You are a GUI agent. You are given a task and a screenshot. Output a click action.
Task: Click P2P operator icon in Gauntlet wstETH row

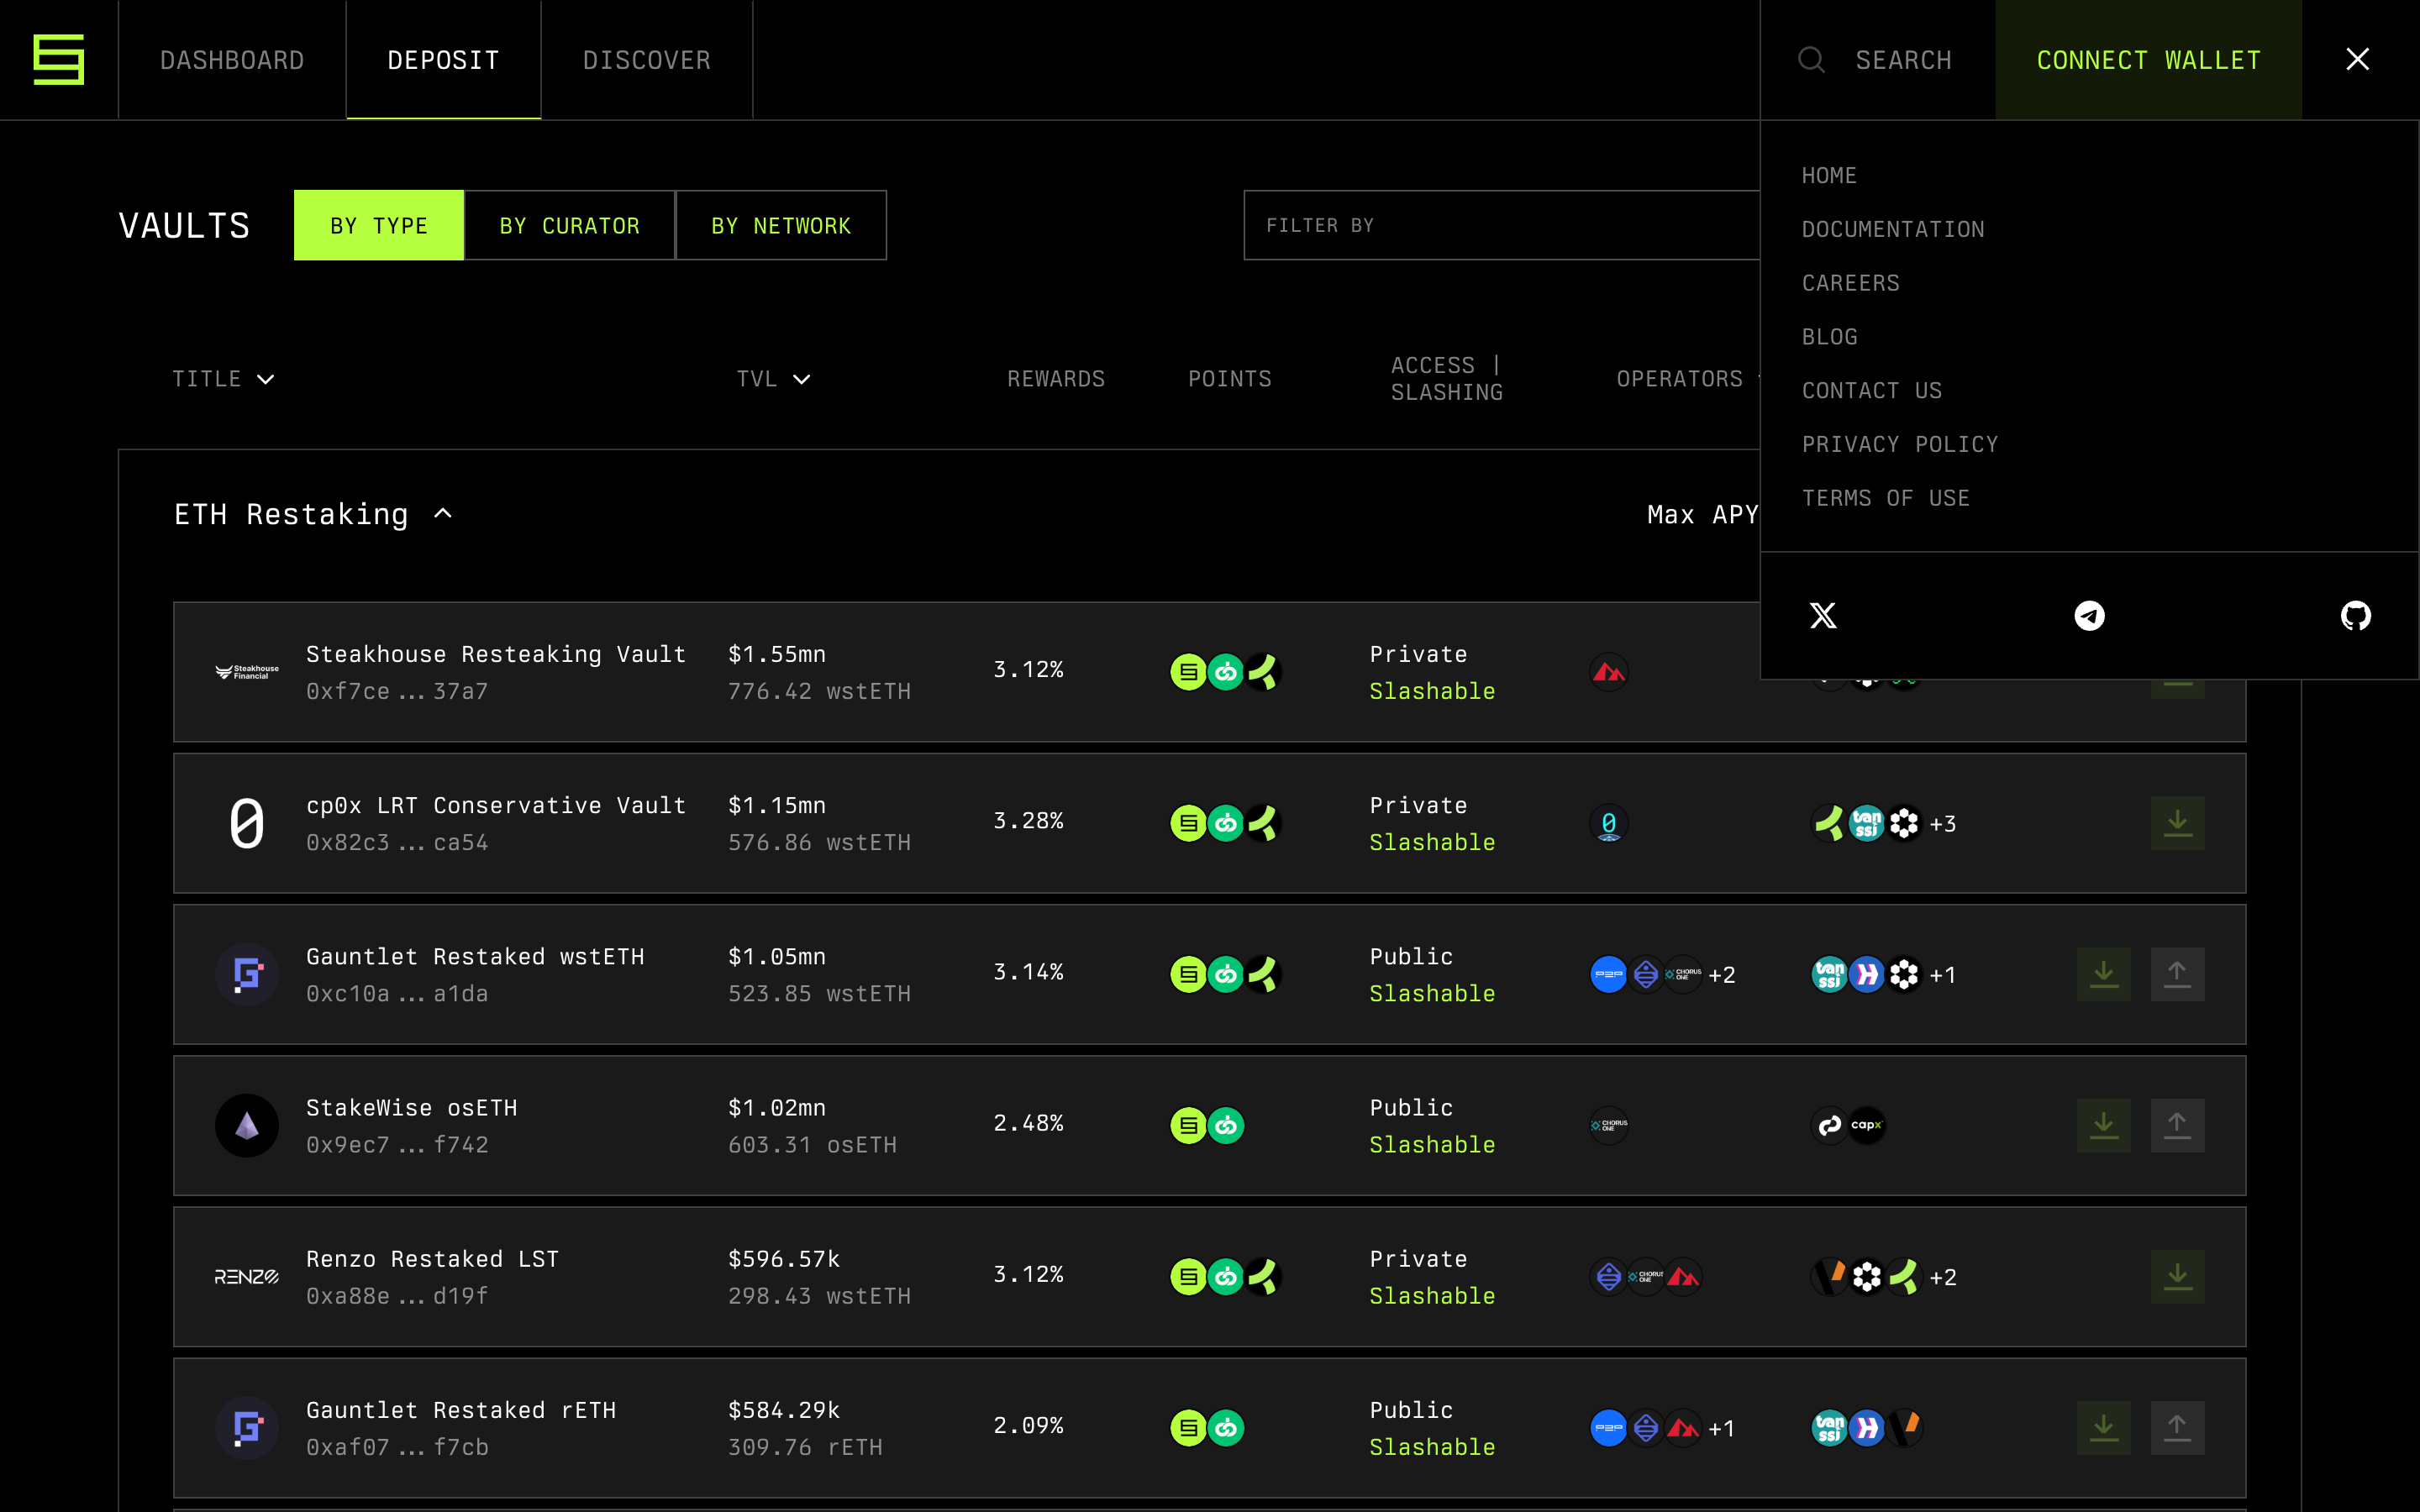1608,974
